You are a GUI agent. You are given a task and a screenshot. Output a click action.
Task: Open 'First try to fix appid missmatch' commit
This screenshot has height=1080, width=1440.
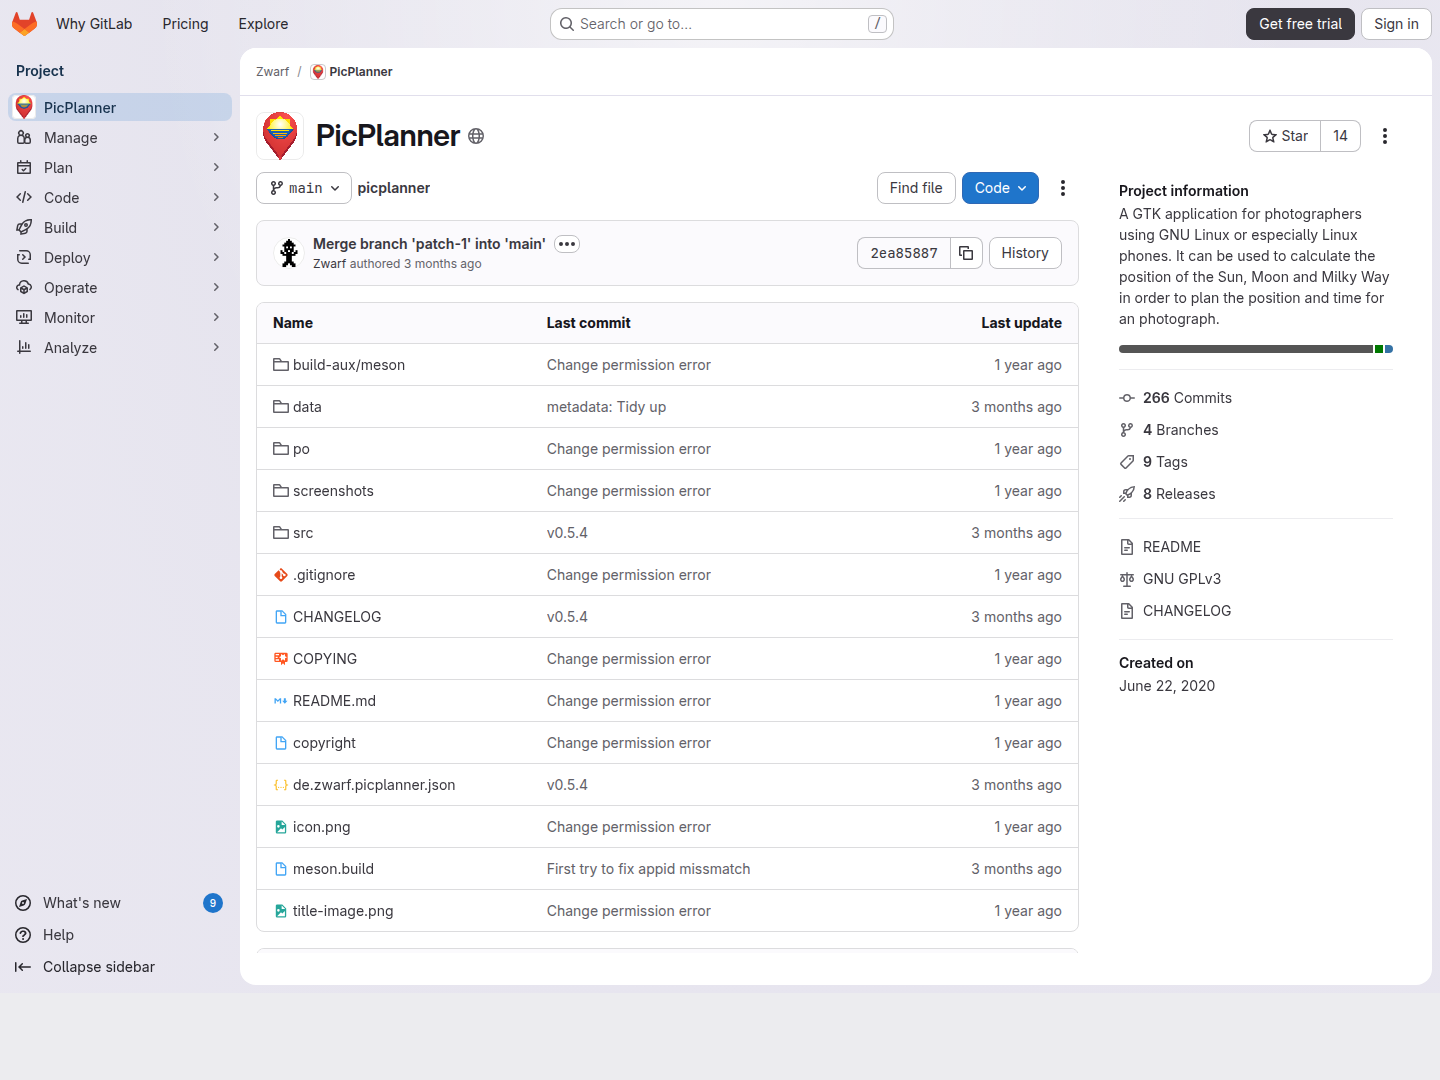pos(648,869)
